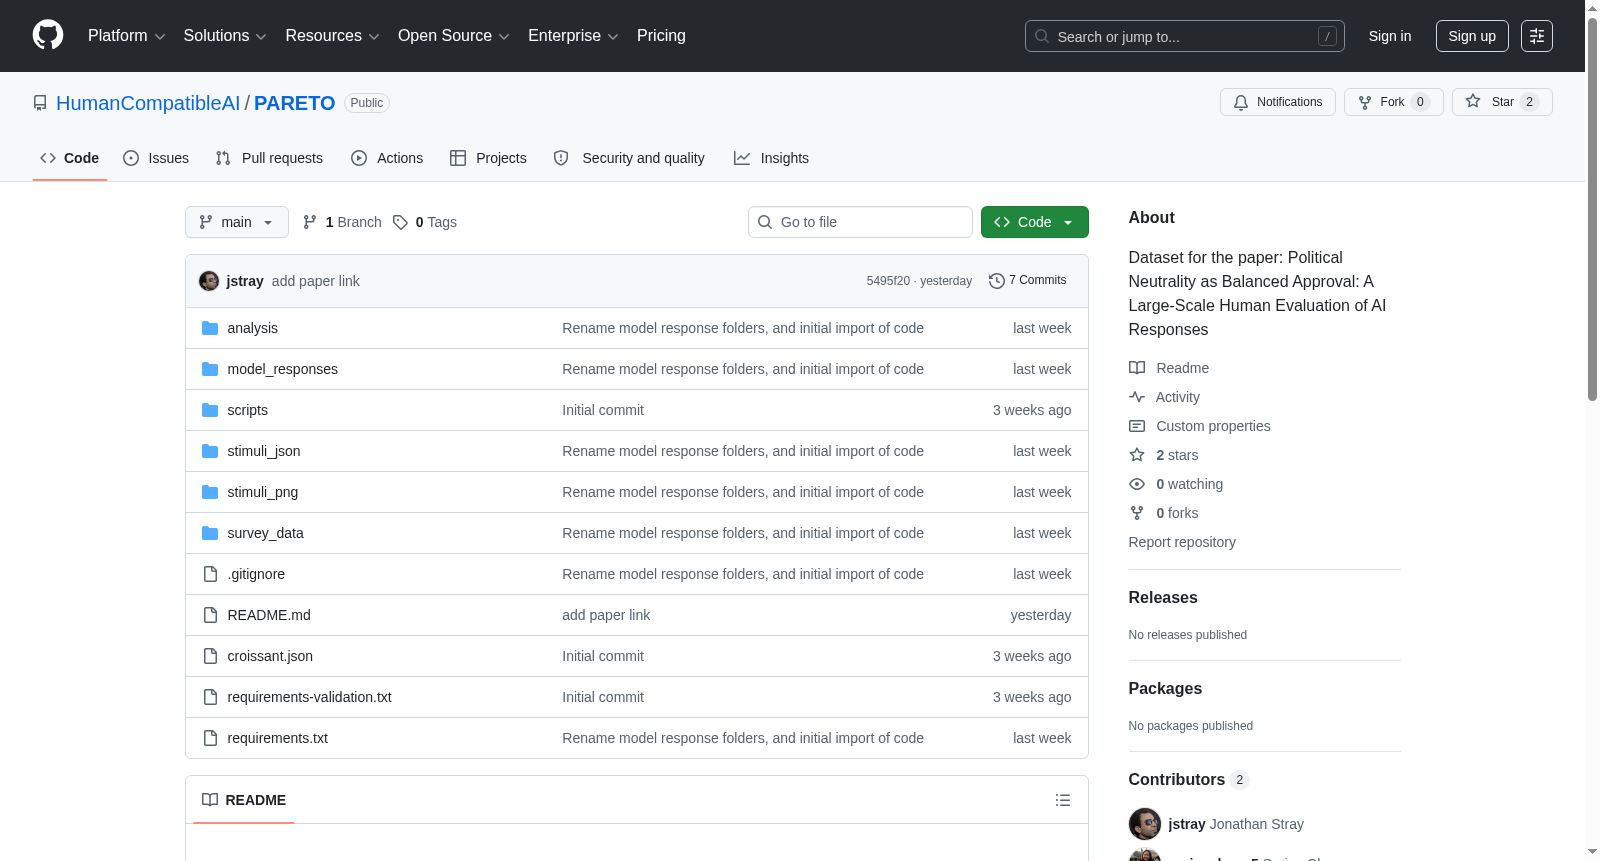Switch to the Issues tab
This screenshot has width=1600, height=861.
156,158
